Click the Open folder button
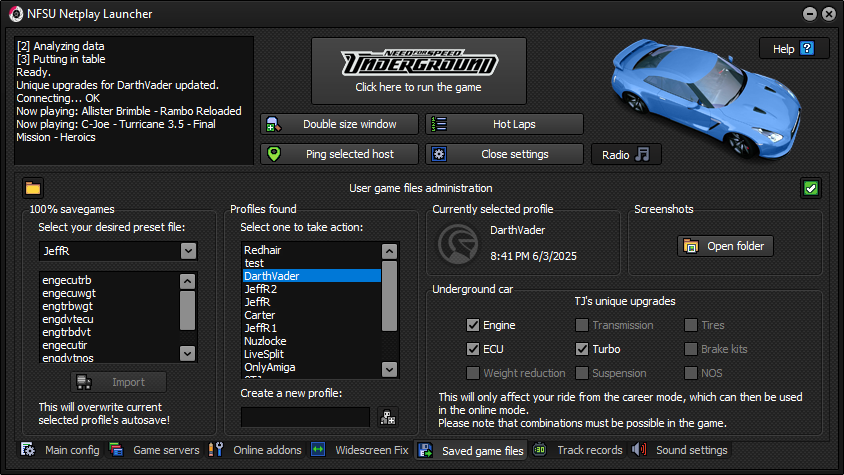844x475 pixels. click(725, 246)
